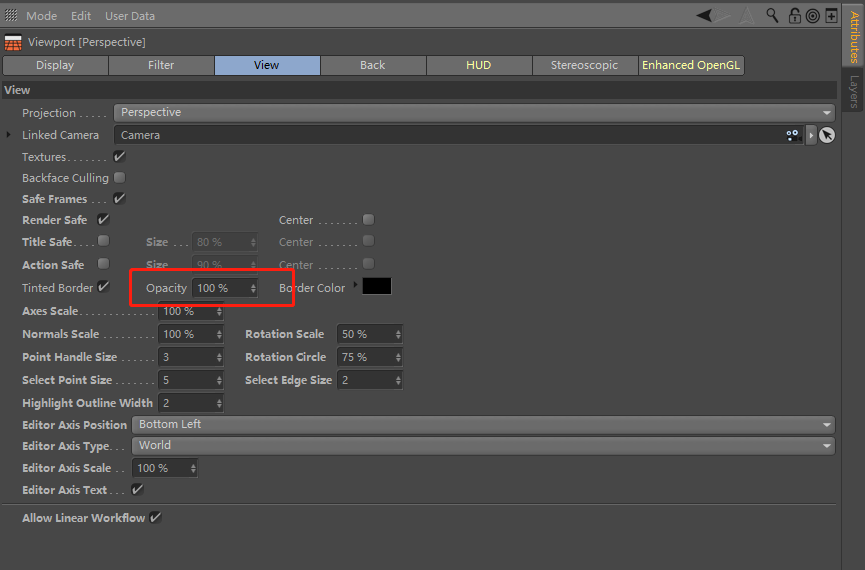Open new Attribute Manager window icon
The width and height of the screenshot is (865, 570).
(x=831, y=15)
